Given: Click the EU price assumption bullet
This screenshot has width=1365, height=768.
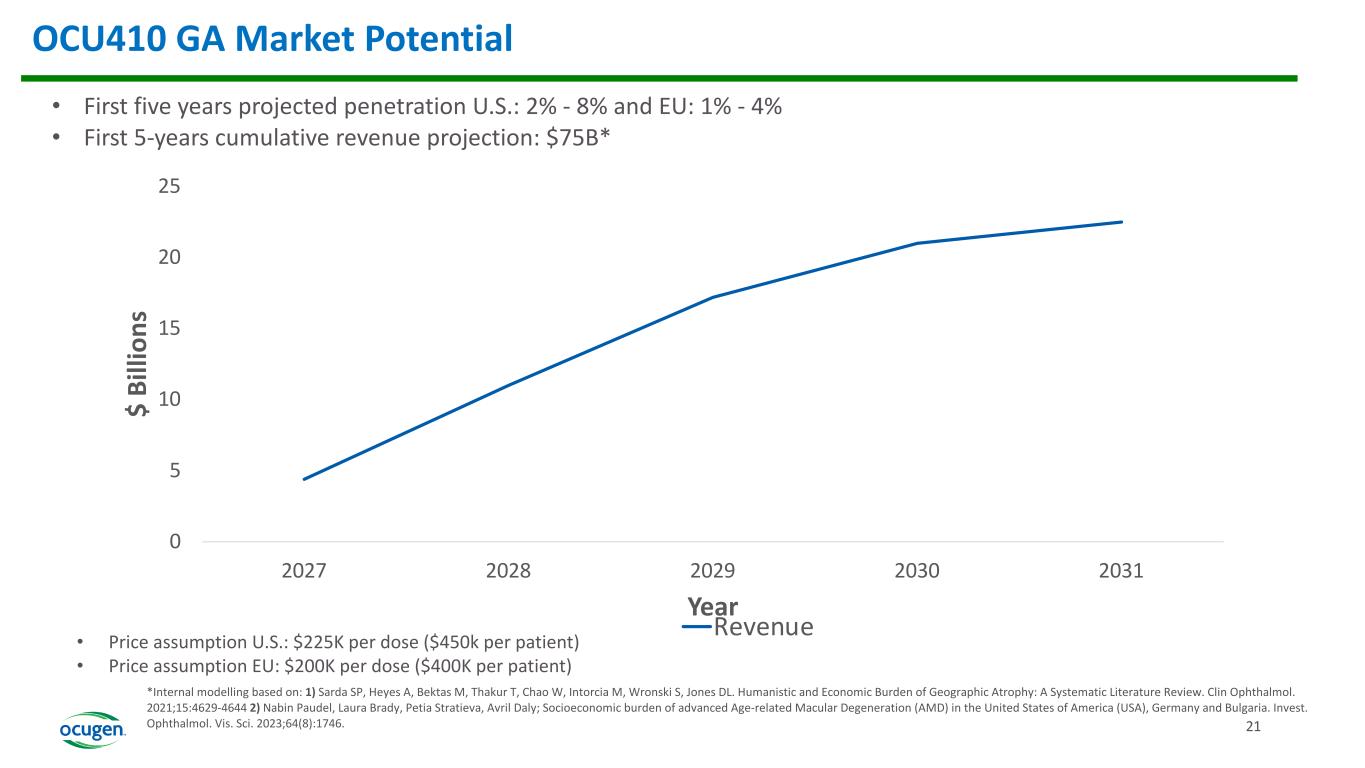Looking at the screenshot, I should [x=340, y=665].
